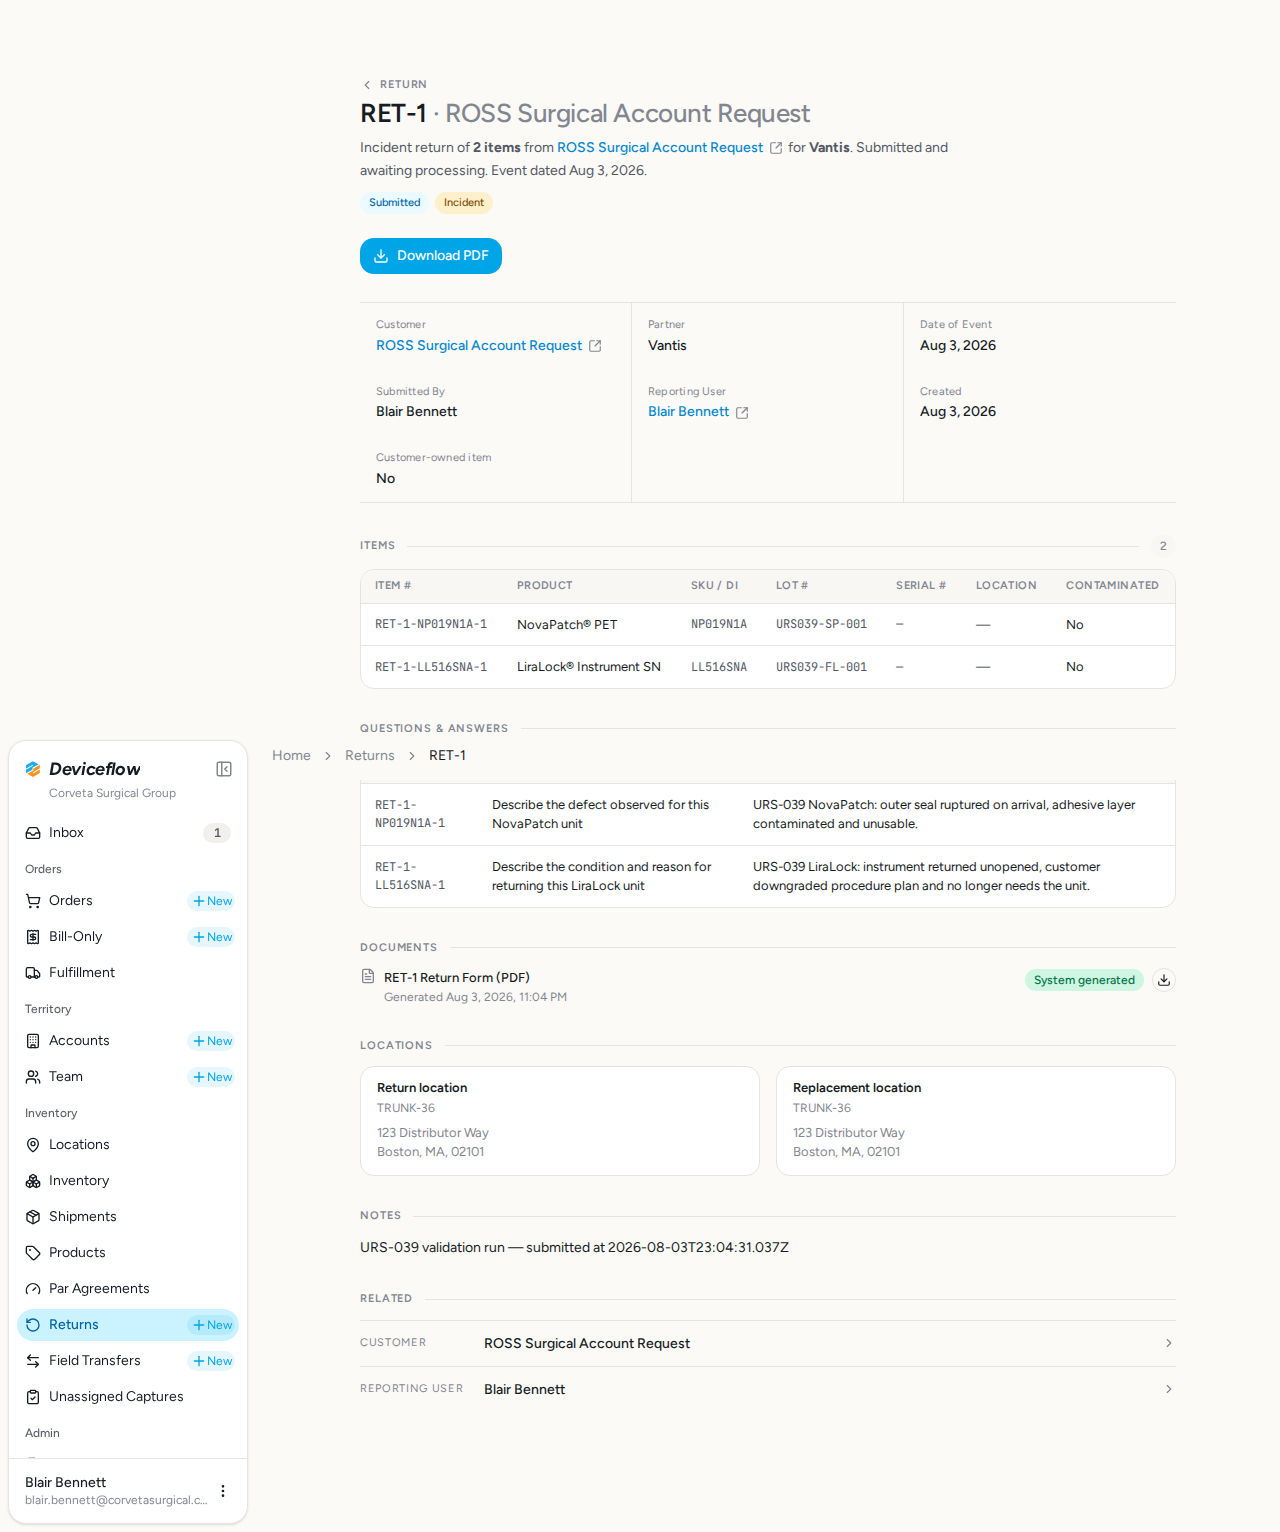Click the Fulfillment truck icon
The width and height of the screenshot is (1280, 1532).
click(x=33, y=973)
